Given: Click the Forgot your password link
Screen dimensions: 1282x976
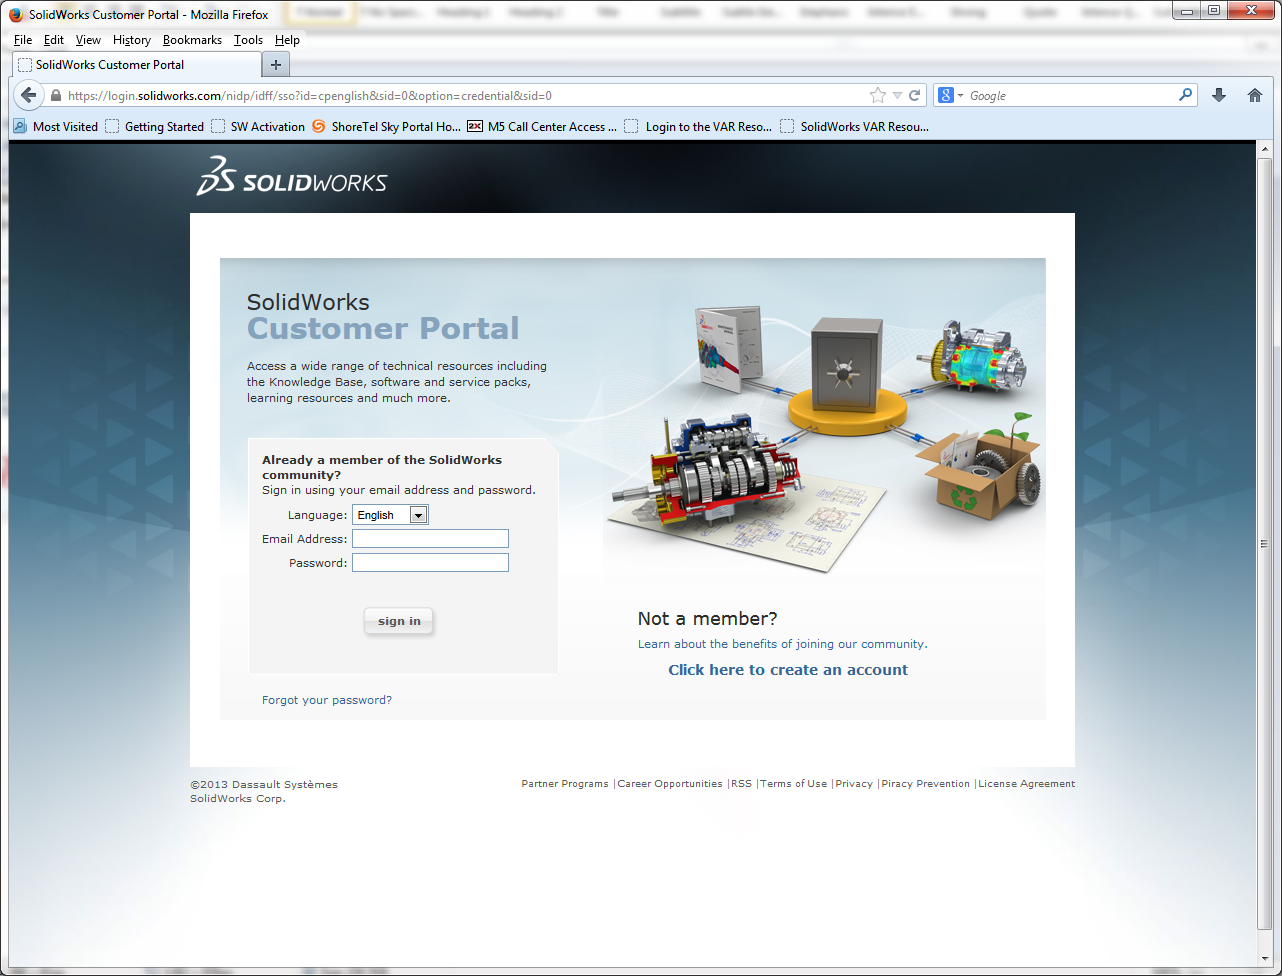Looking at the screenshot, I should pos(327,700).
